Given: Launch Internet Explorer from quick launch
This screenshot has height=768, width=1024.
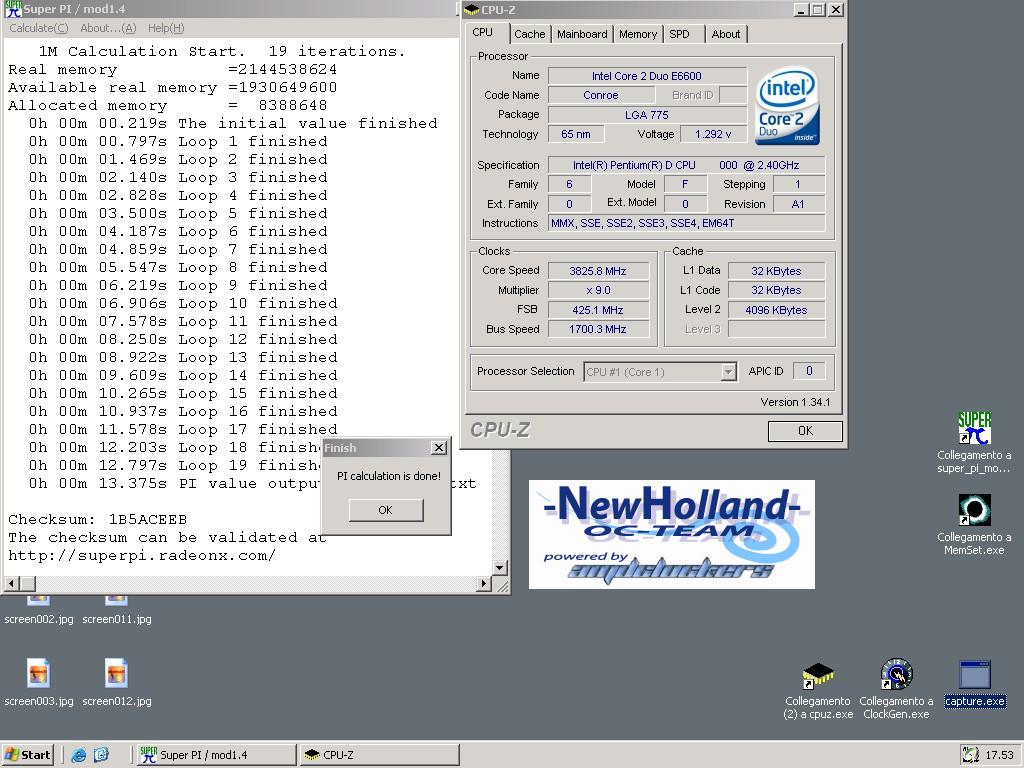Looking at the screenshot, I should (78, 755).
